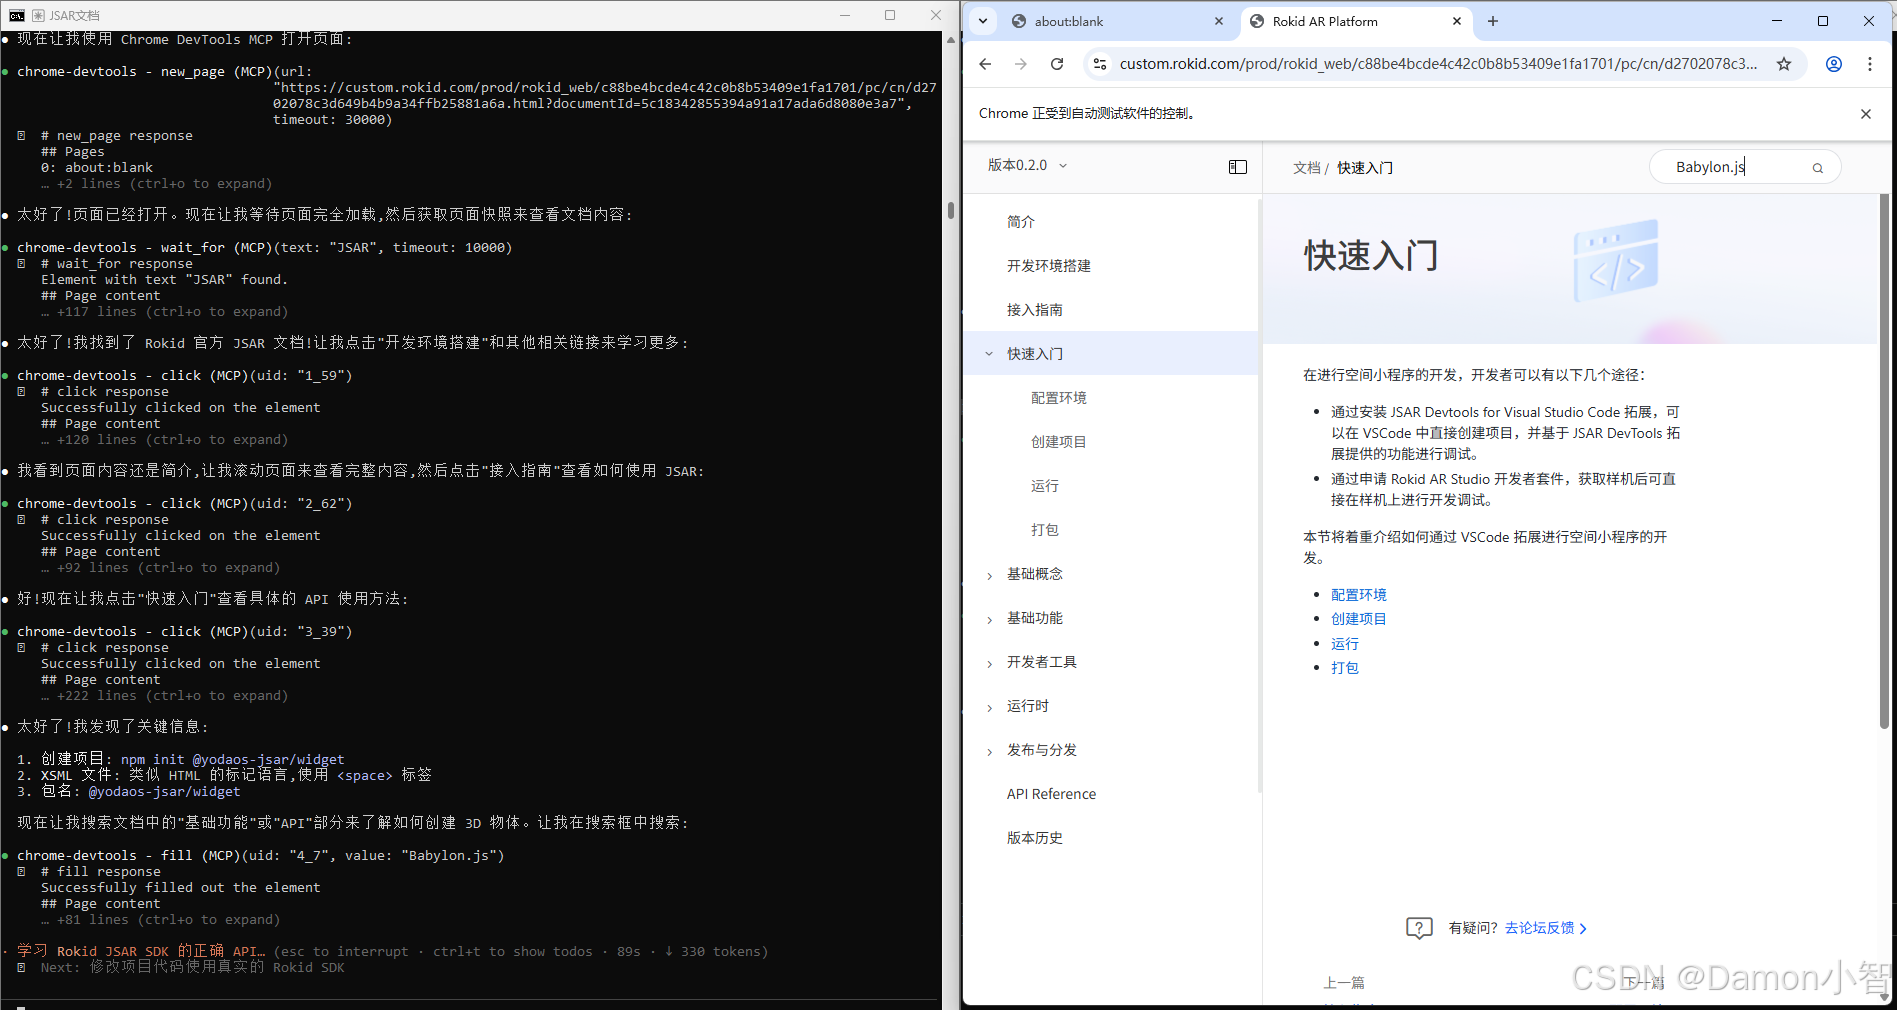
Task: Close the about:blank tab
Action: [1219, 21]
